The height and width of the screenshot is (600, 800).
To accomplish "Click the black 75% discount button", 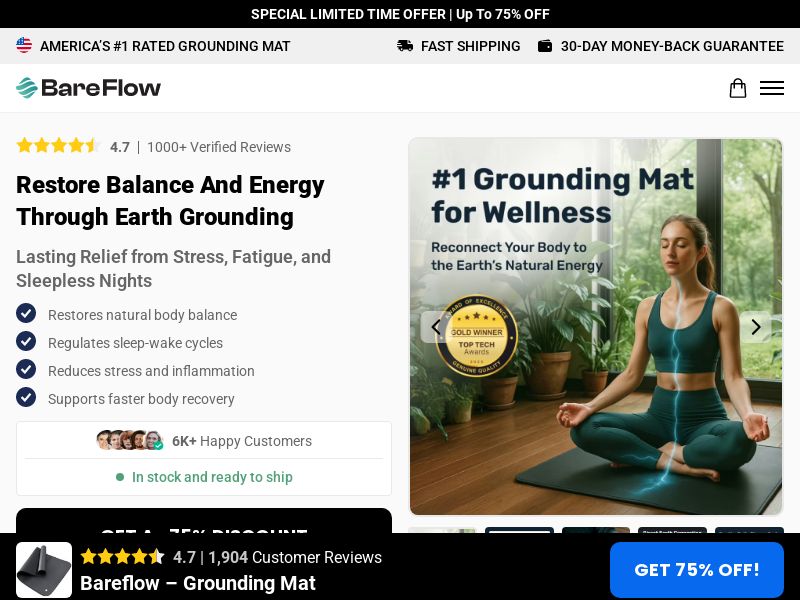I will click(x=204, y=521).
